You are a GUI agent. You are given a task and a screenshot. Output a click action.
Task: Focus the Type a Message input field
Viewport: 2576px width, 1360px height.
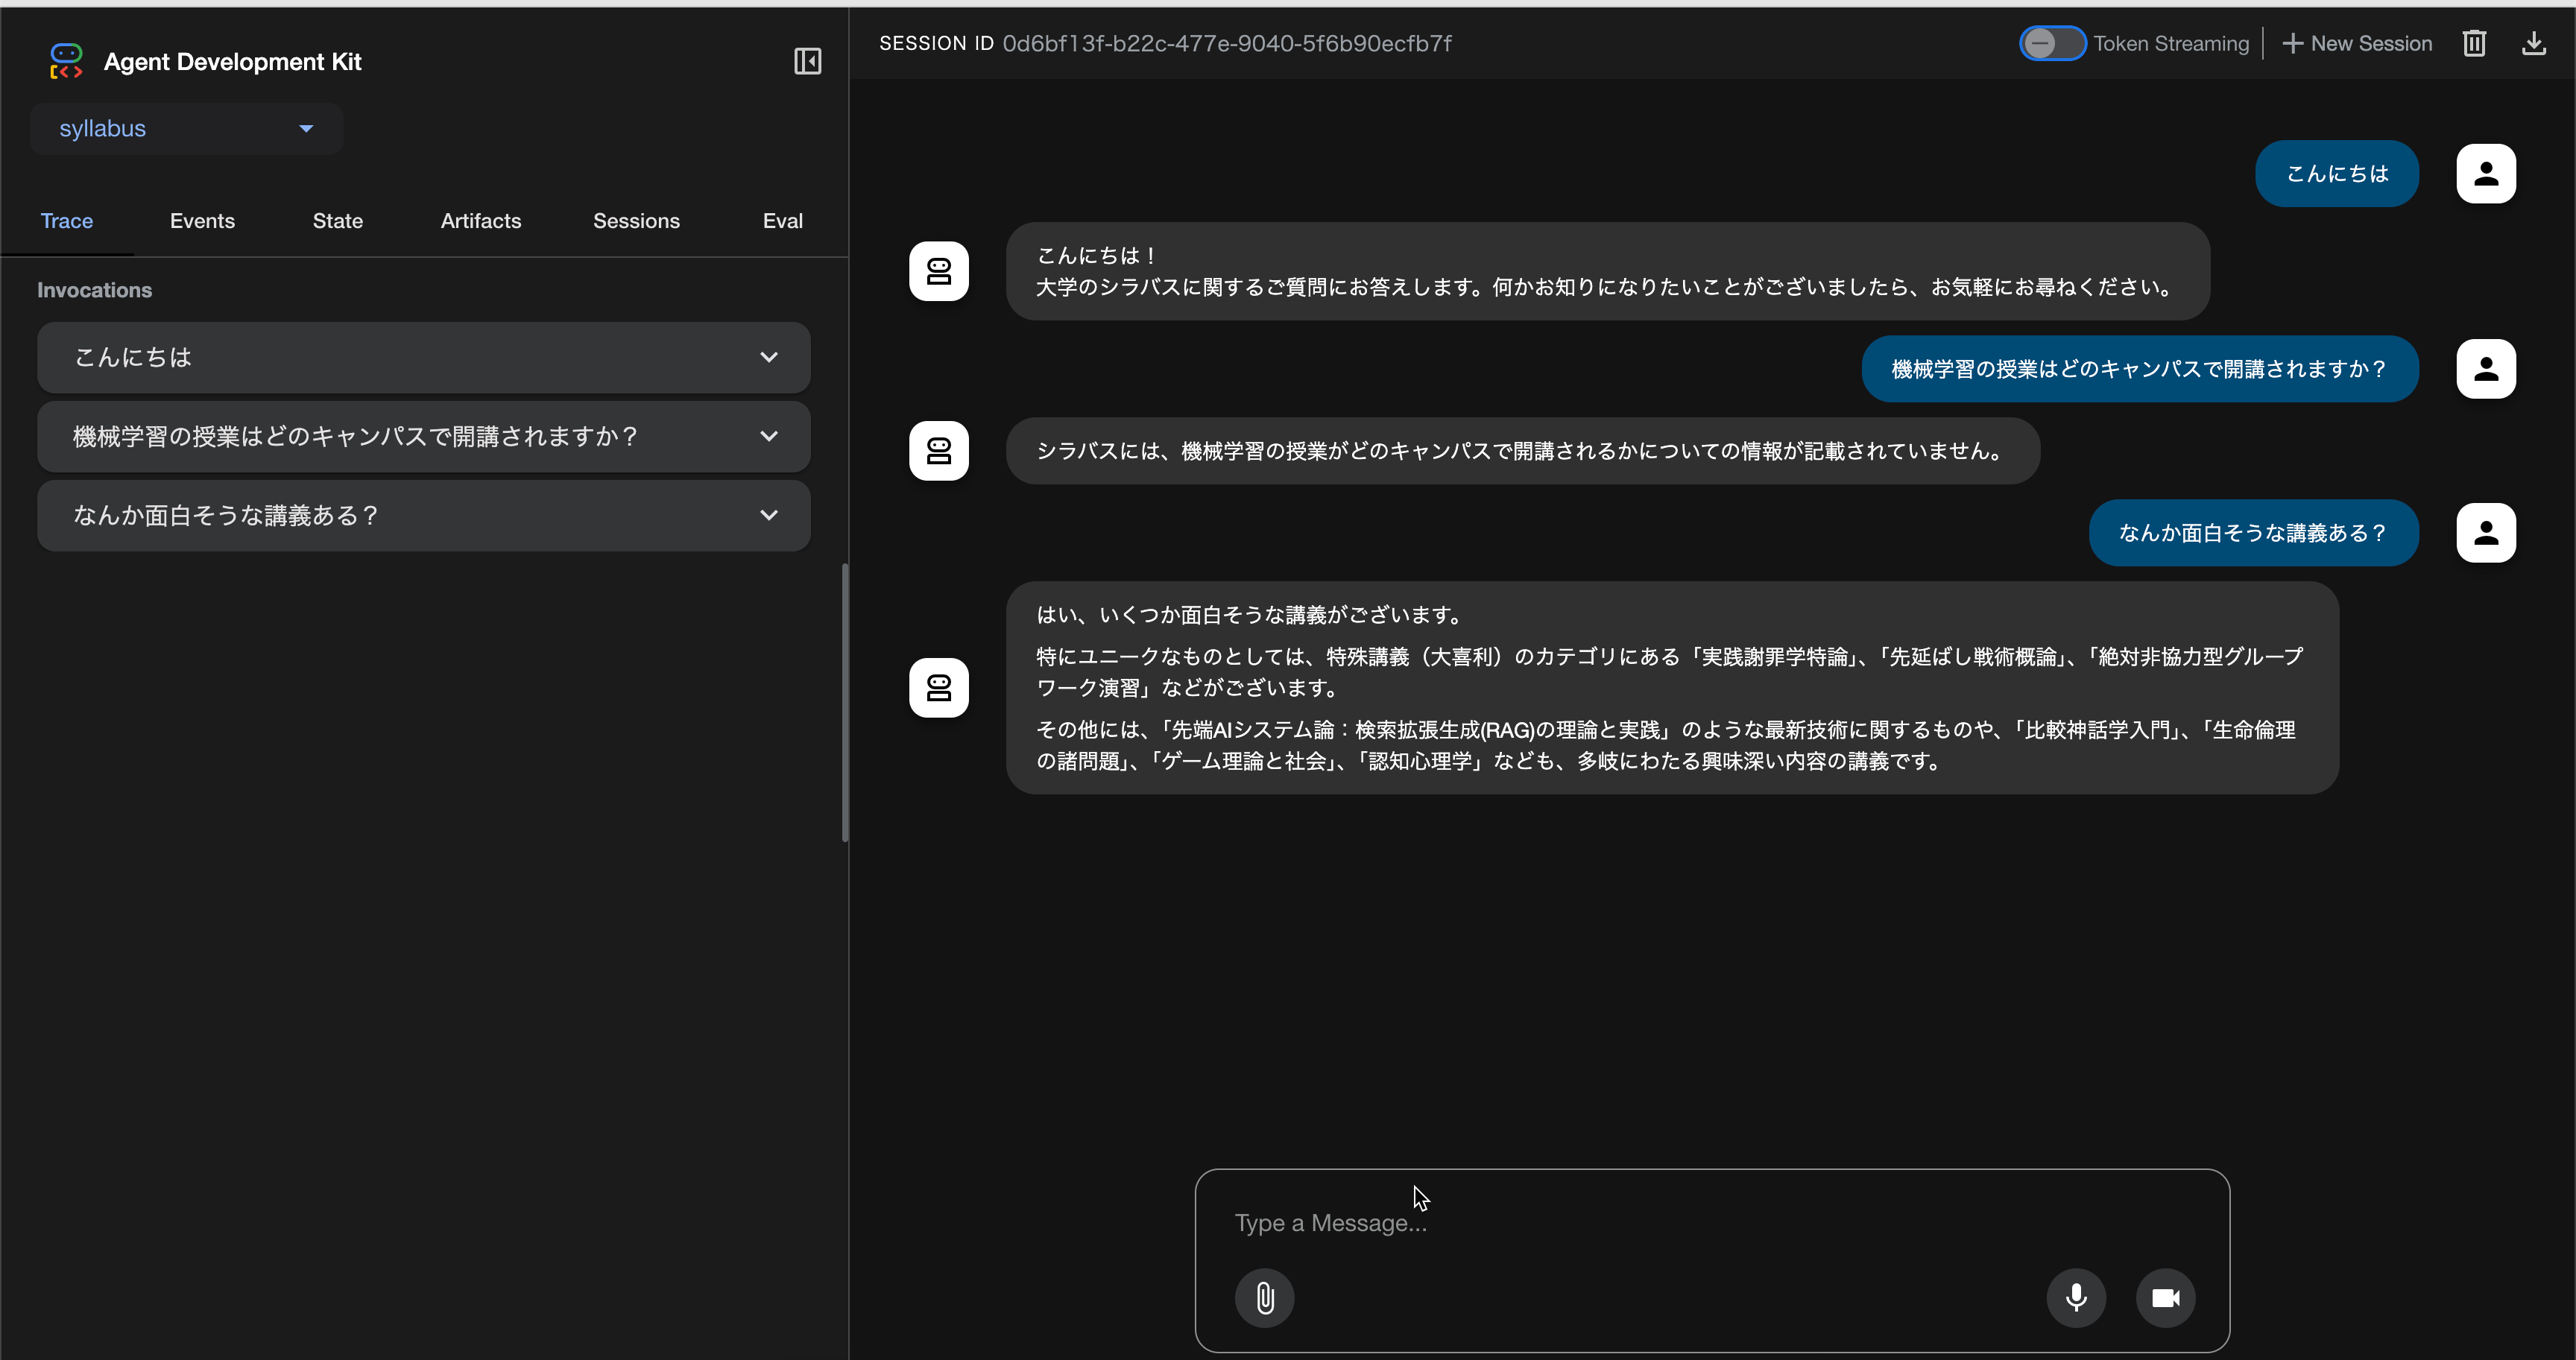[x=1711, y=1223]
